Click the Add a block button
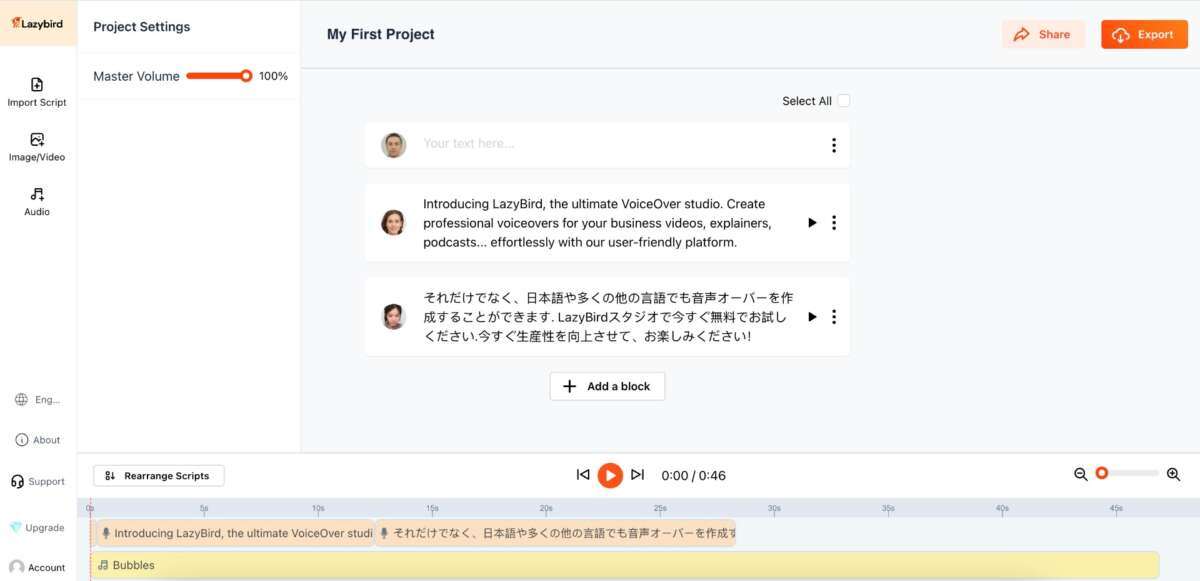The width and height of the screenshot is (1200, 581). click(607, 387)
